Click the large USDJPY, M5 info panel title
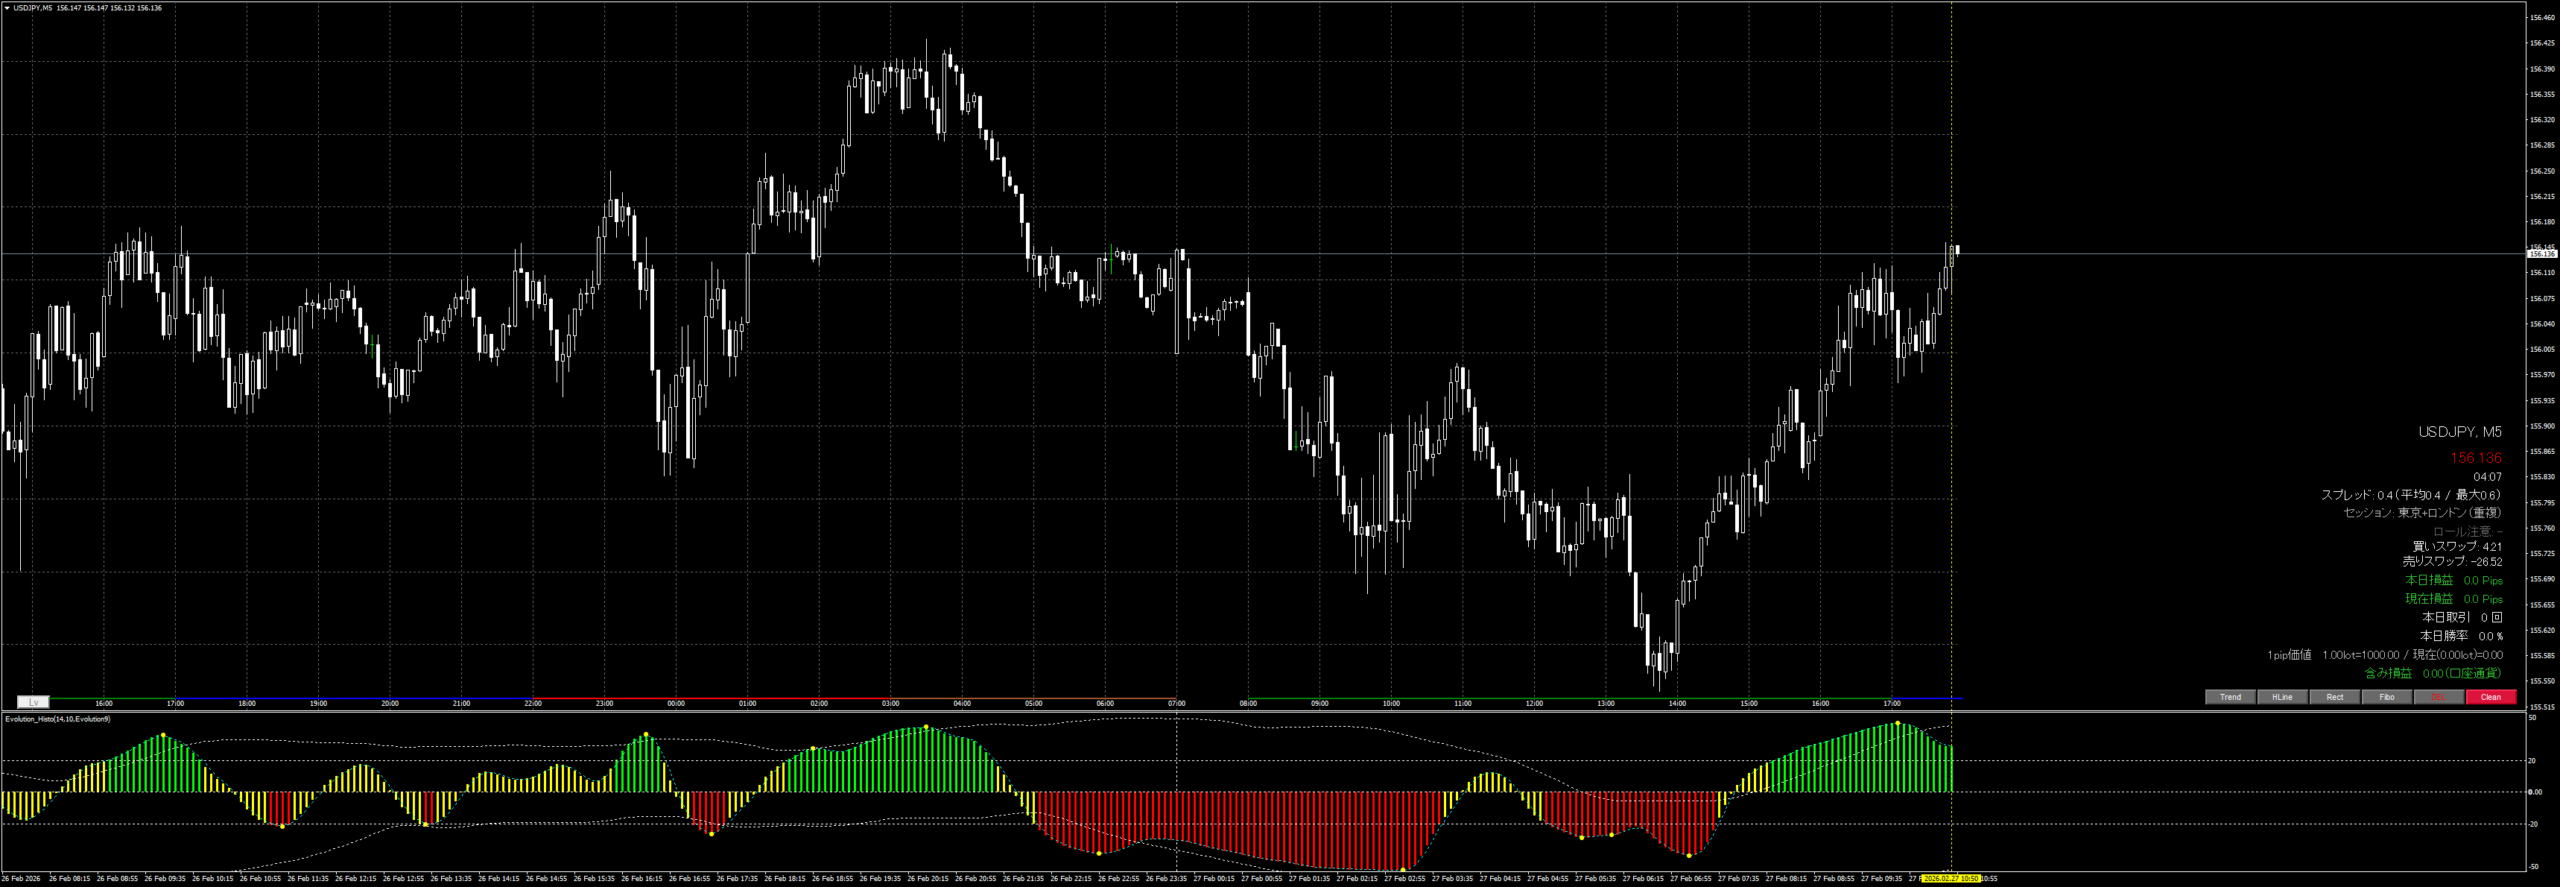Screen dimensions: 2560x887 pyautogui.click(x=2459, y=432)
